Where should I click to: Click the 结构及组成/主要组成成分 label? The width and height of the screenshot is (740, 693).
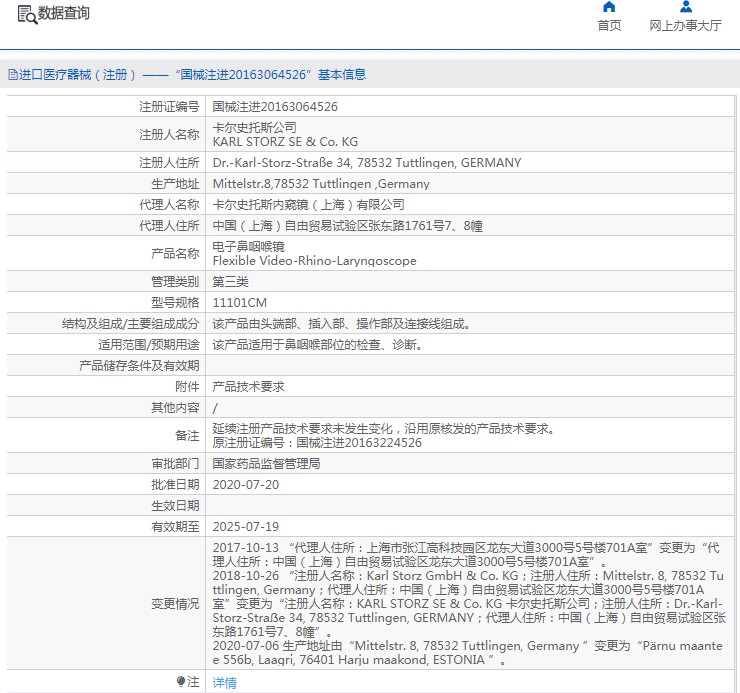(130, 324)
